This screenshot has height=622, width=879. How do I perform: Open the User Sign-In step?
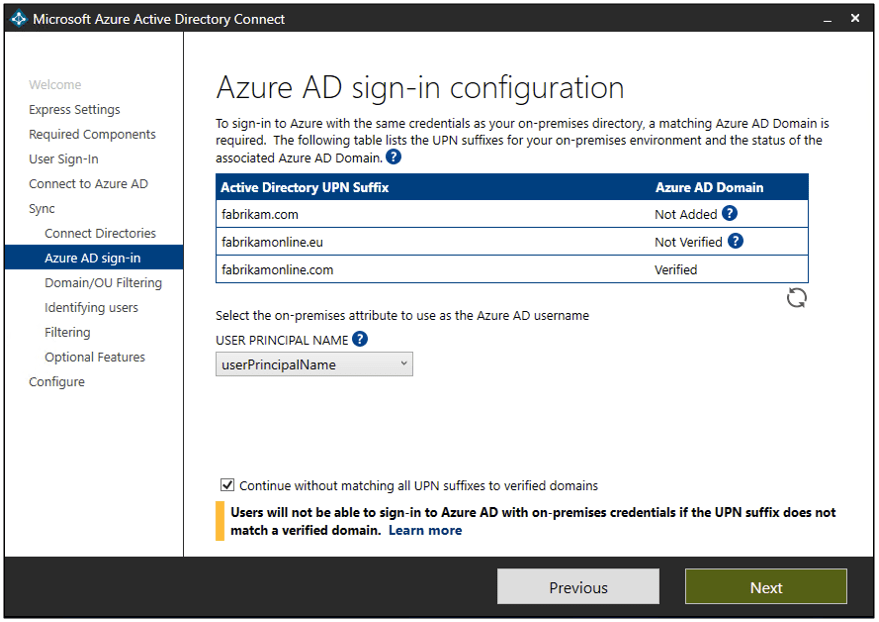click(x=63, y=159)
